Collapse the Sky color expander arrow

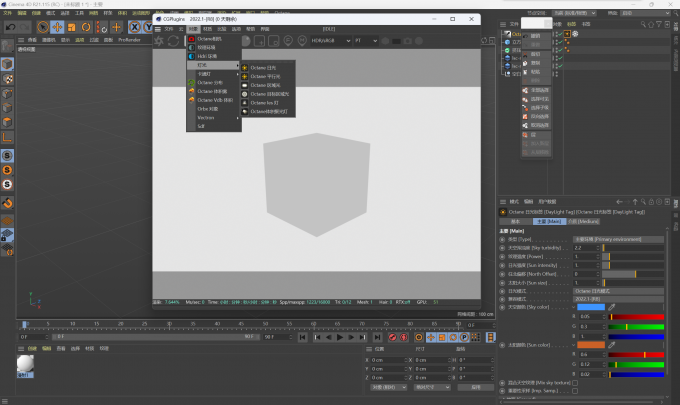click(x=574, y=307)
